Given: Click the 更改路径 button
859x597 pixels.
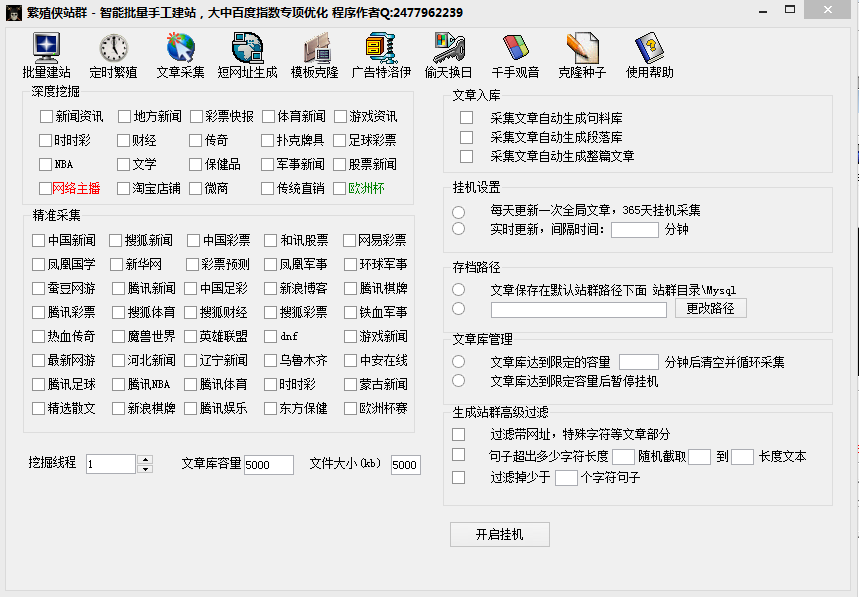Looking at the screenshot, I should 711,308.
